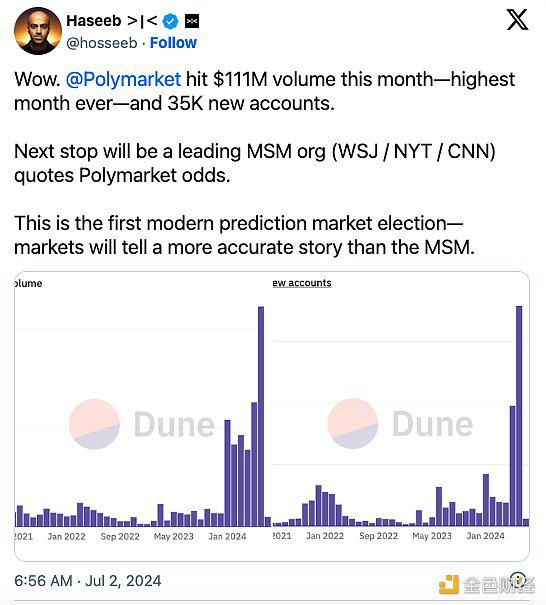Viewport: 546px width, 605px height.
Task: Open the @Polymarket mention link
Action: (123, 79)
